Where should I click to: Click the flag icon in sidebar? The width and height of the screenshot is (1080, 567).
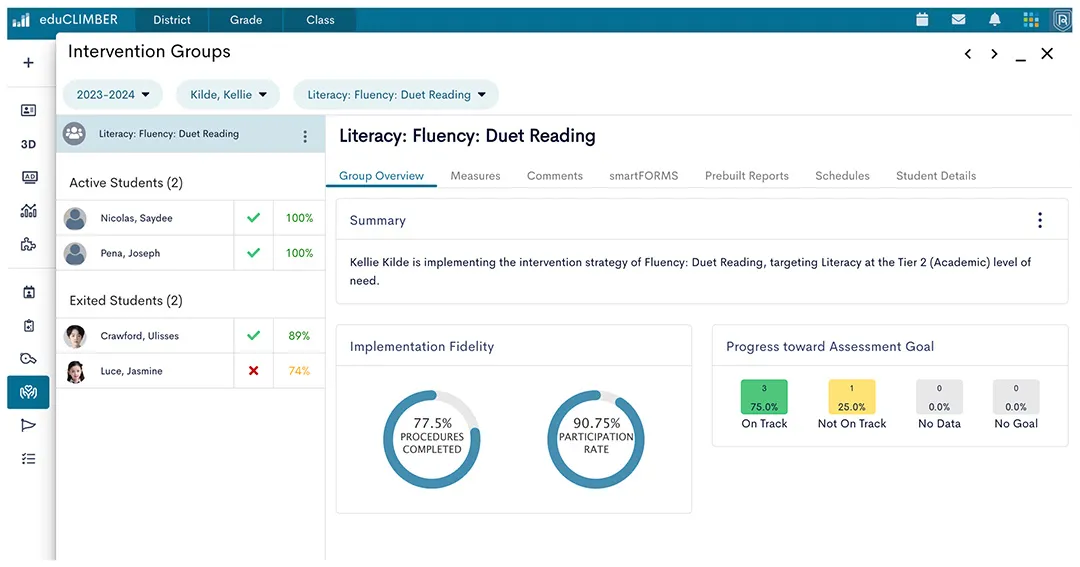point(28,425)
